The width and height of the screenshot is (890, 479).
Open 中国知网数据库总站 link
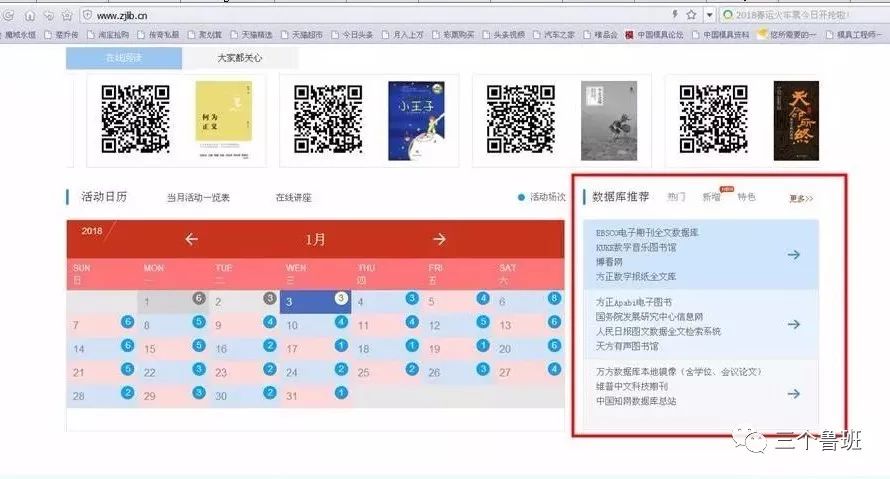tap(636, 401)
